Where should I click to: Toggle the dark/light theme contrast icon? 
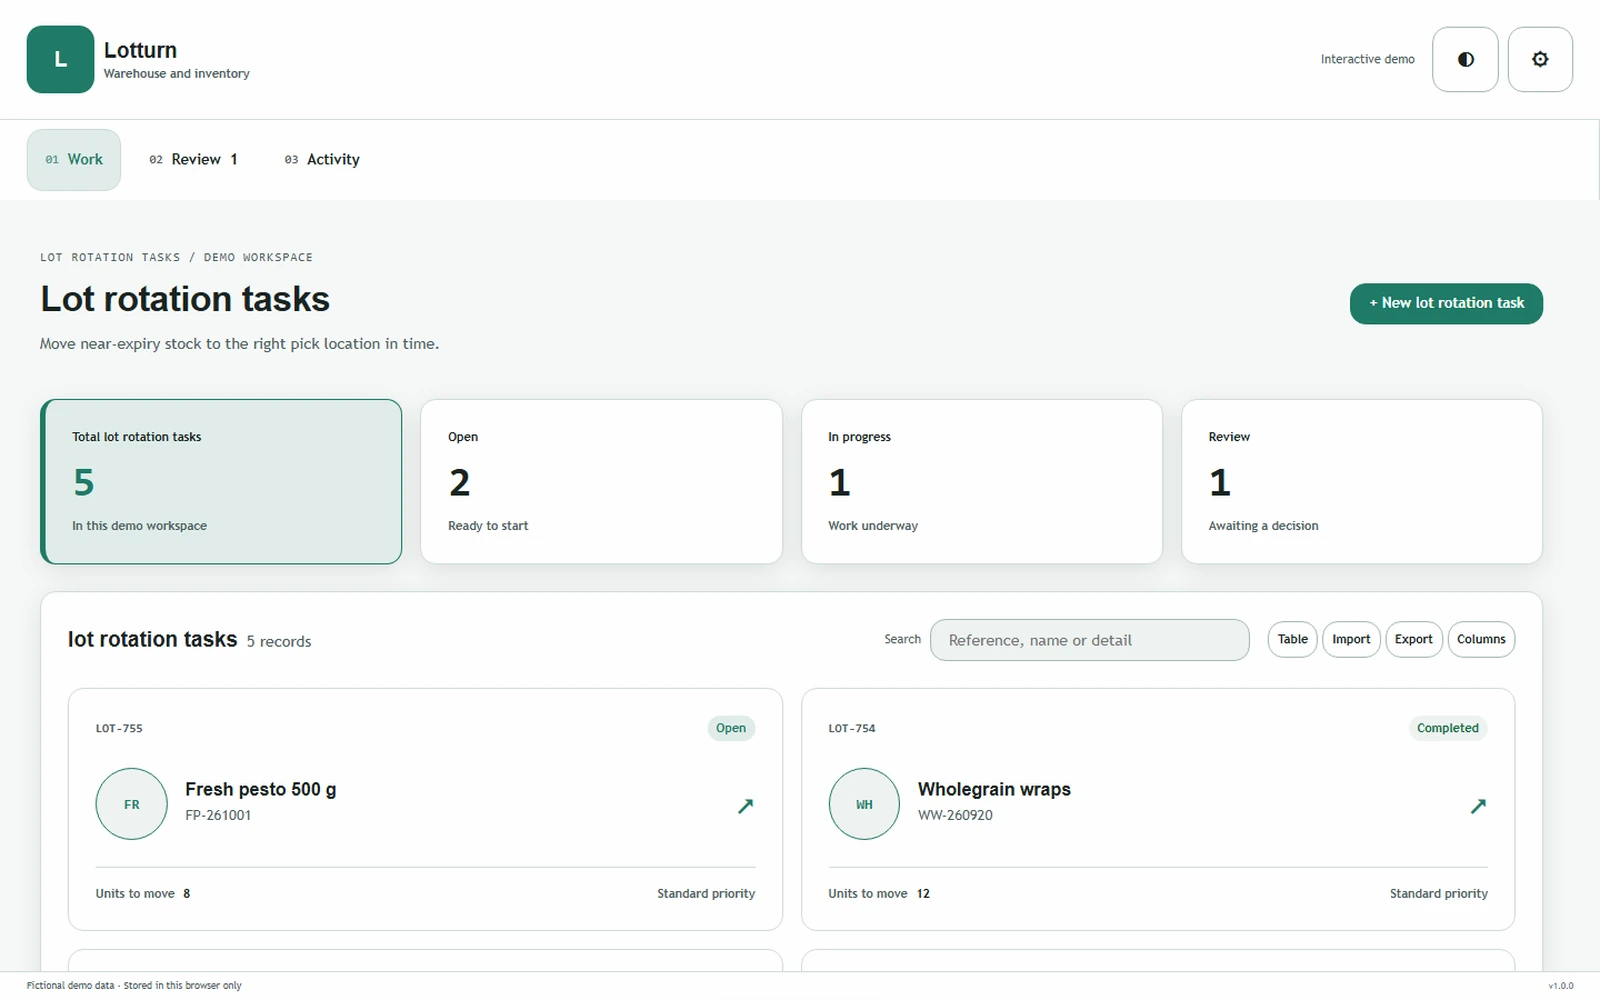click(x=1465, y=59)
